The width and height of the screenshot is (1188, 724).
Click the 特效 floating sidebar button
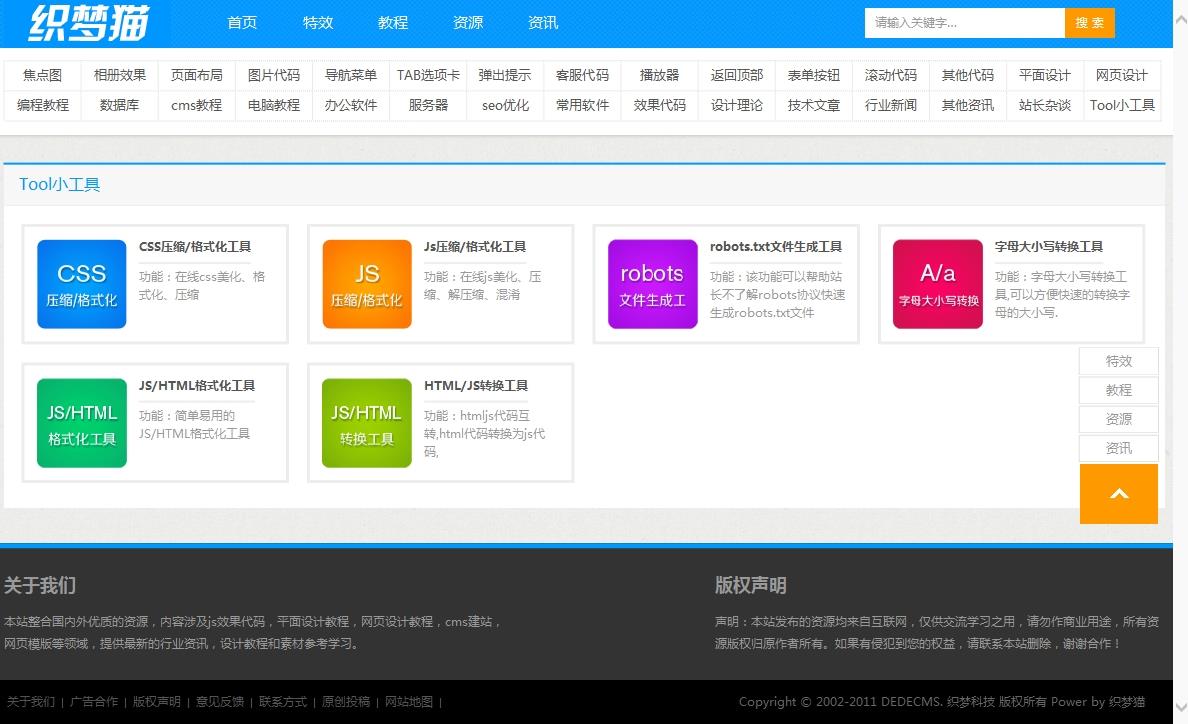point(1118,362)
